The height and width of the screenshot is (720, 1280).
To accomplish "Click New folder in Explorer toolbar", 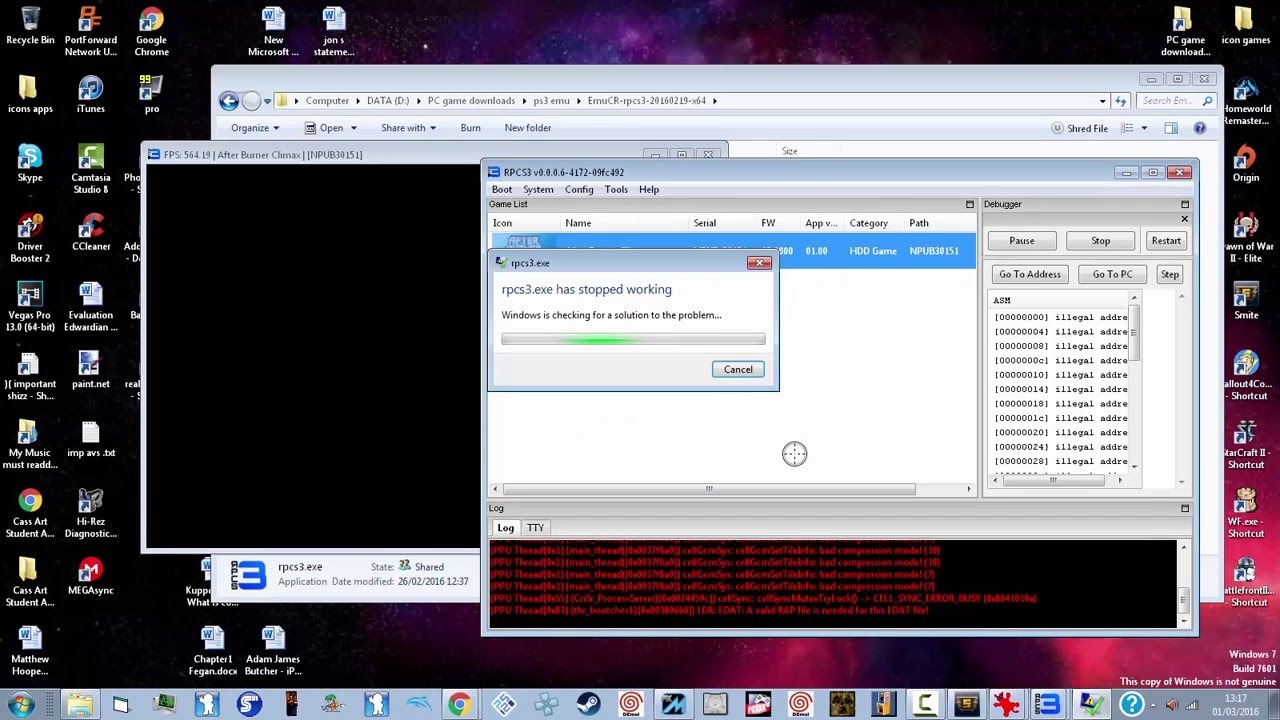I will click(528, 128).
